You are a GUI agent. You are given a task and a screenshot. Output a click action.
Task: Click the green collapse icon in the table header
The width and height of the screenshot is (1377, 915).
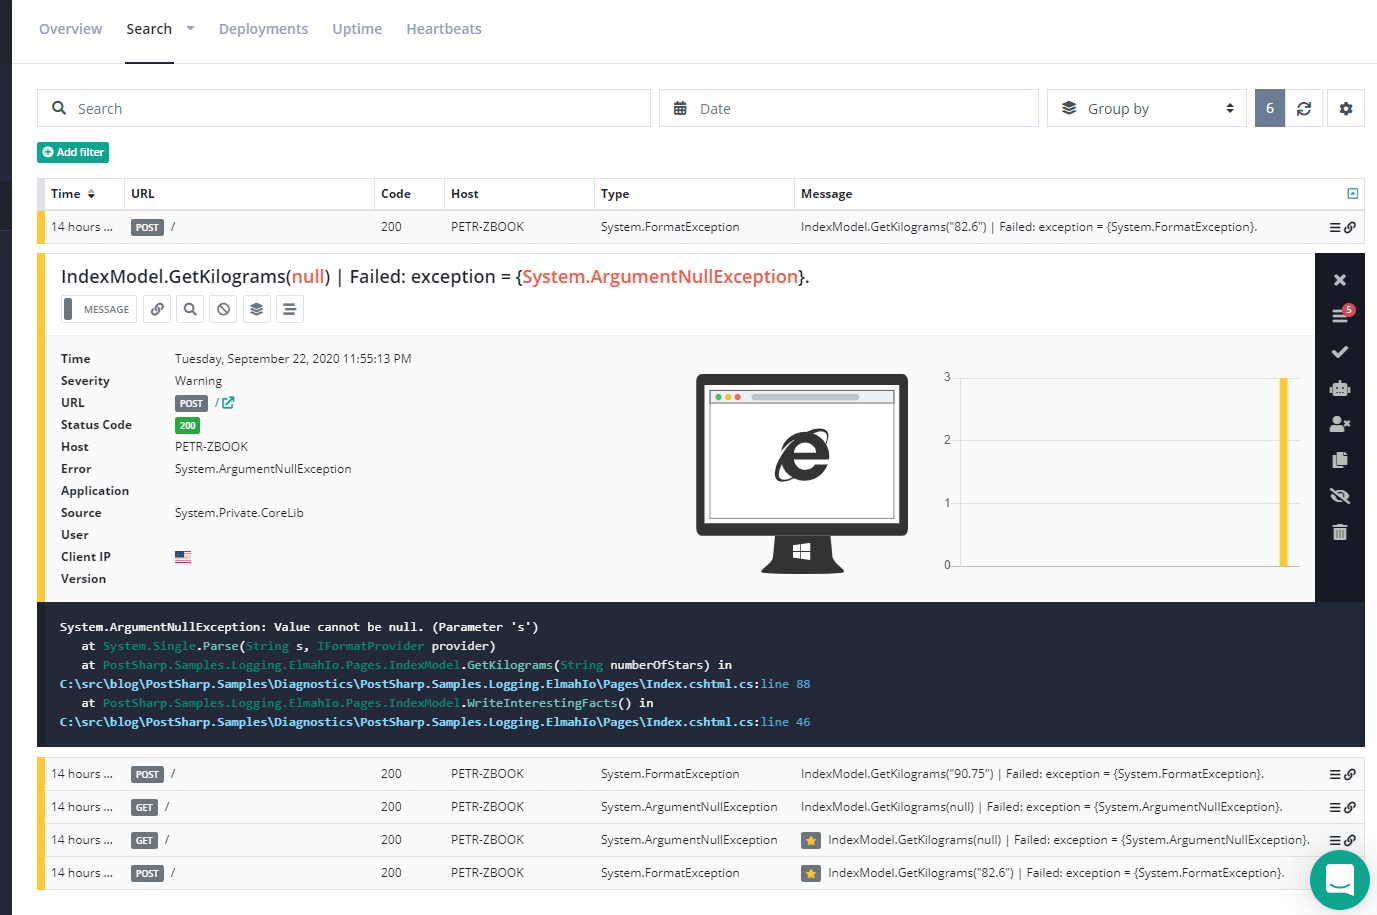tap(1353, 194)
